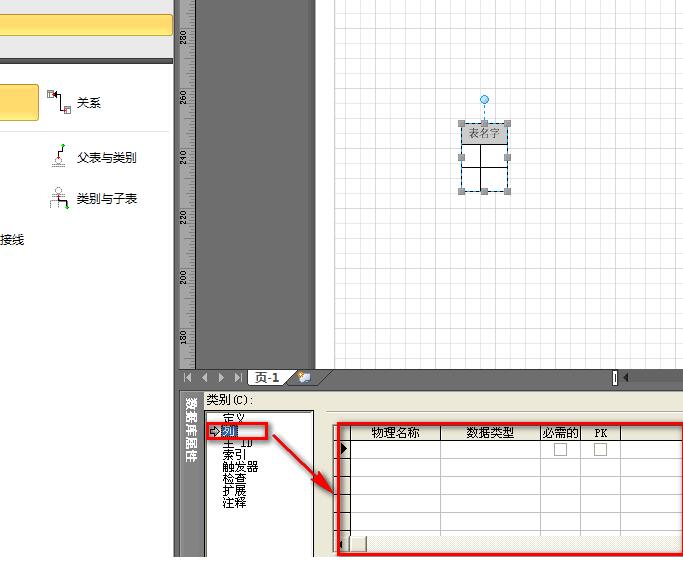
Task: Select 主 ID in the category list
Action: point(237,443)
